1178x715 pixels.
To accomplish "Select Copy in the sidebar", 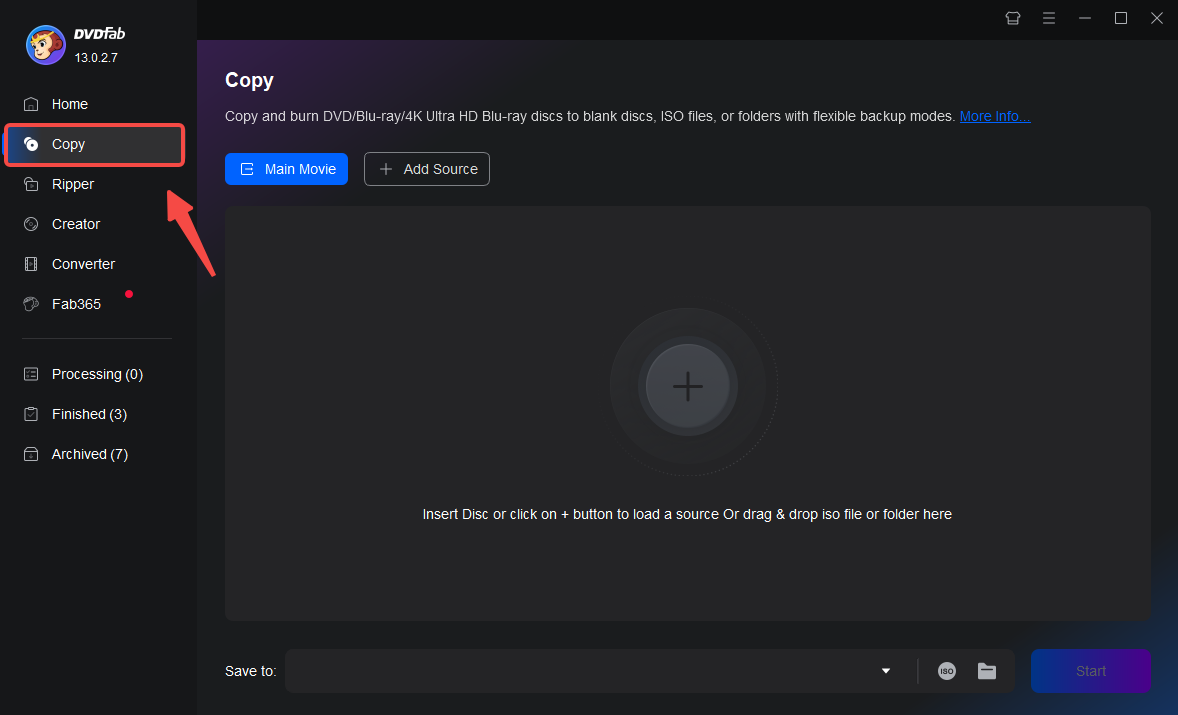I will [x=94, y=144].
